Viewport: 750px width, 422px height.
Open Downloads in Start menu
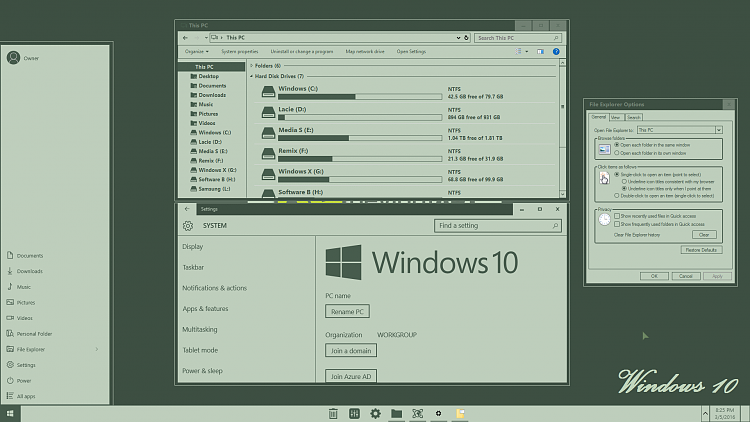25,271
